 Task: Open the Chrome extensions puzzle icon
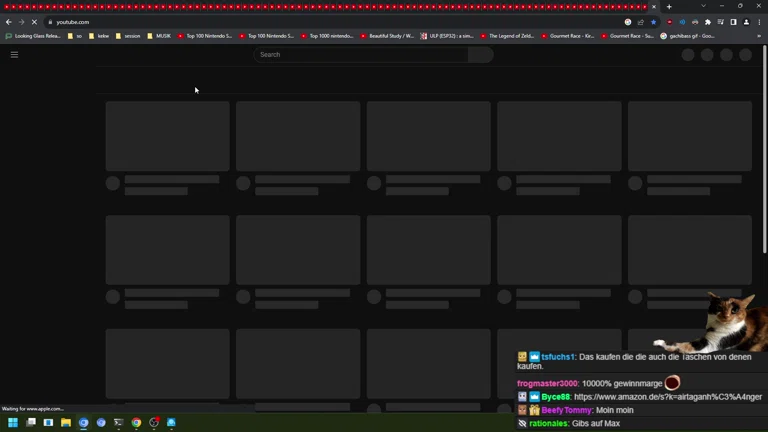(x=708, y=22)
